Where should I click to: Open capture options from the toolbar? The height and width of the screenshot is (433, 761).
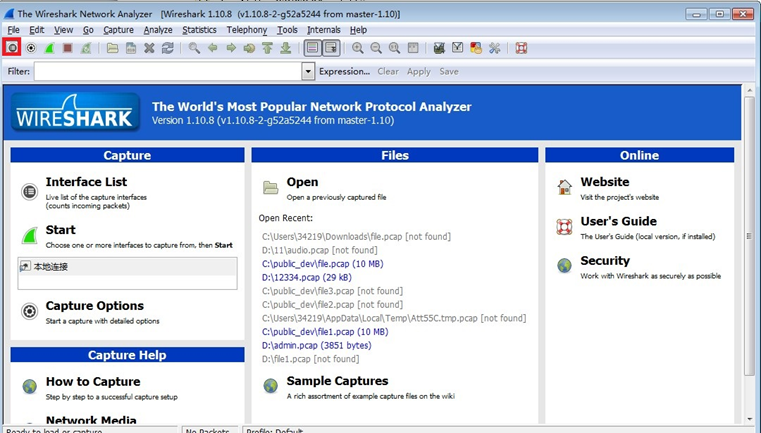31,48
